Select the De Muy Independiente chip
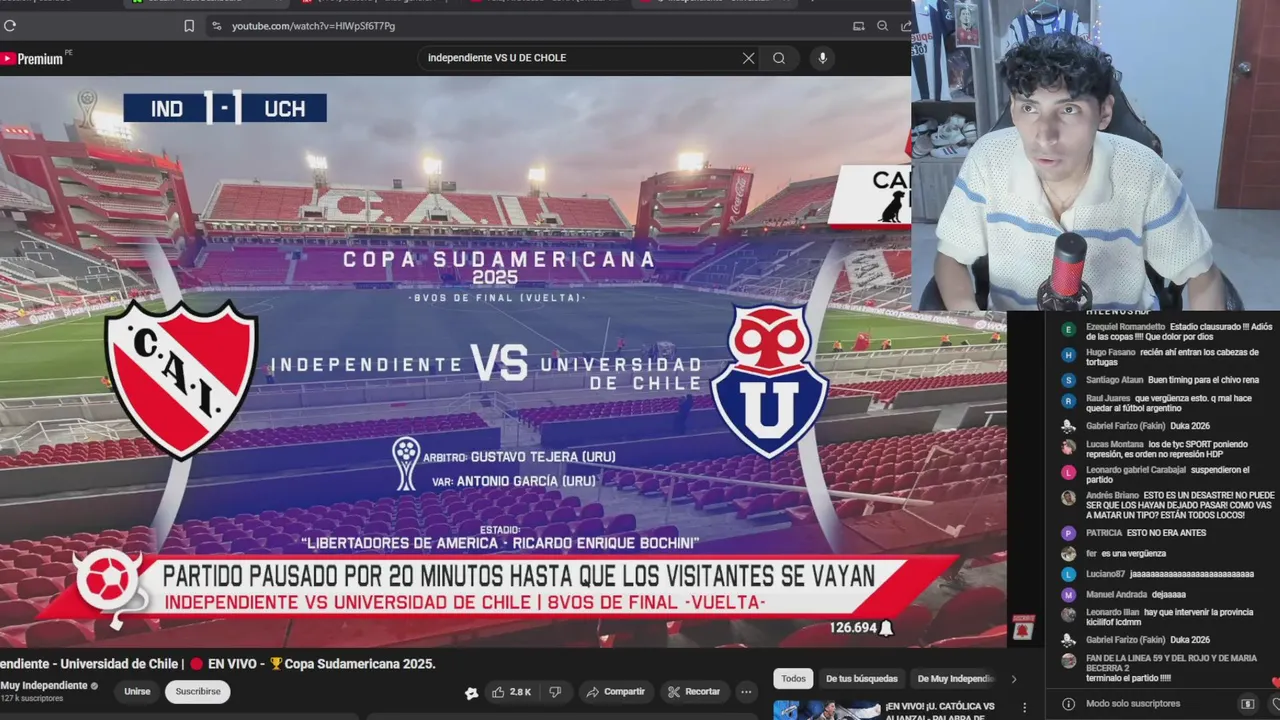This screenshot has width=1280, height=720. click(x=955, y=679)
